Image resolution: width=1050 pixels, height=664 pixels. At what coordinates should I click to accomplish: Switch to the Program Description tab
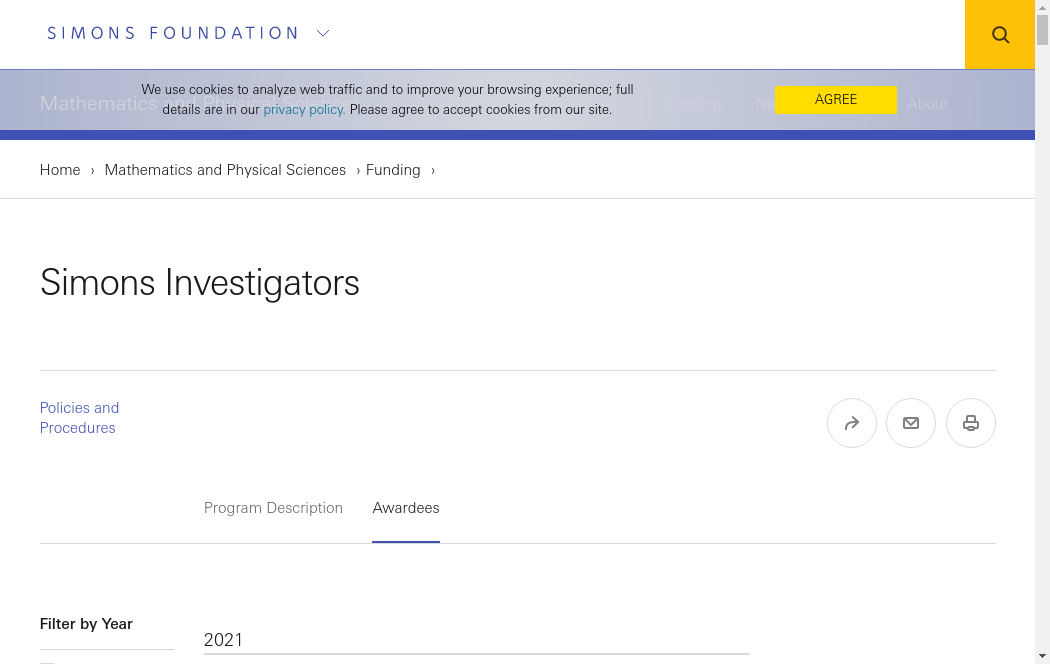(x=273, y=508)
